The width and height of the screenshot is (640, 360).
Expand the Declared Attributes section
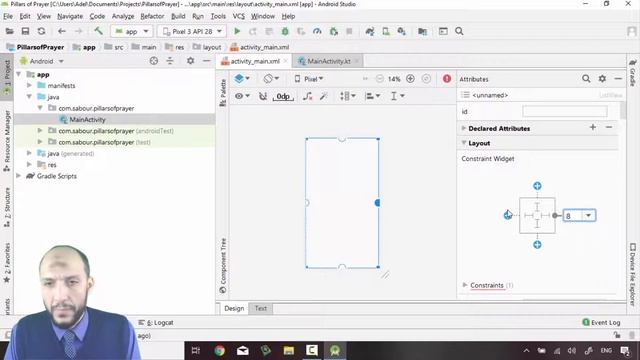464,128
